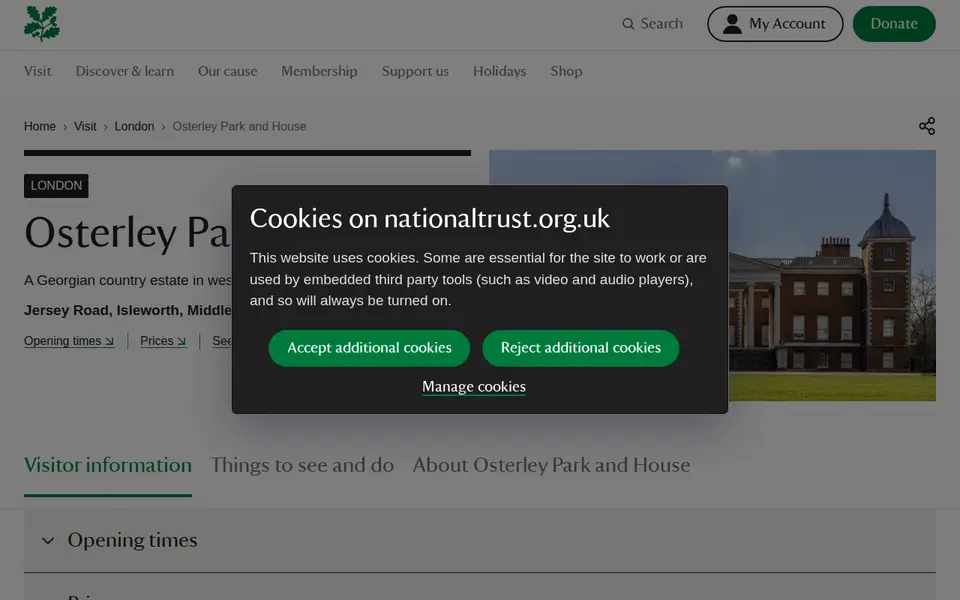Open the Membership menu
The height and width of the screenshot is (600, 960).
[320, 71]
